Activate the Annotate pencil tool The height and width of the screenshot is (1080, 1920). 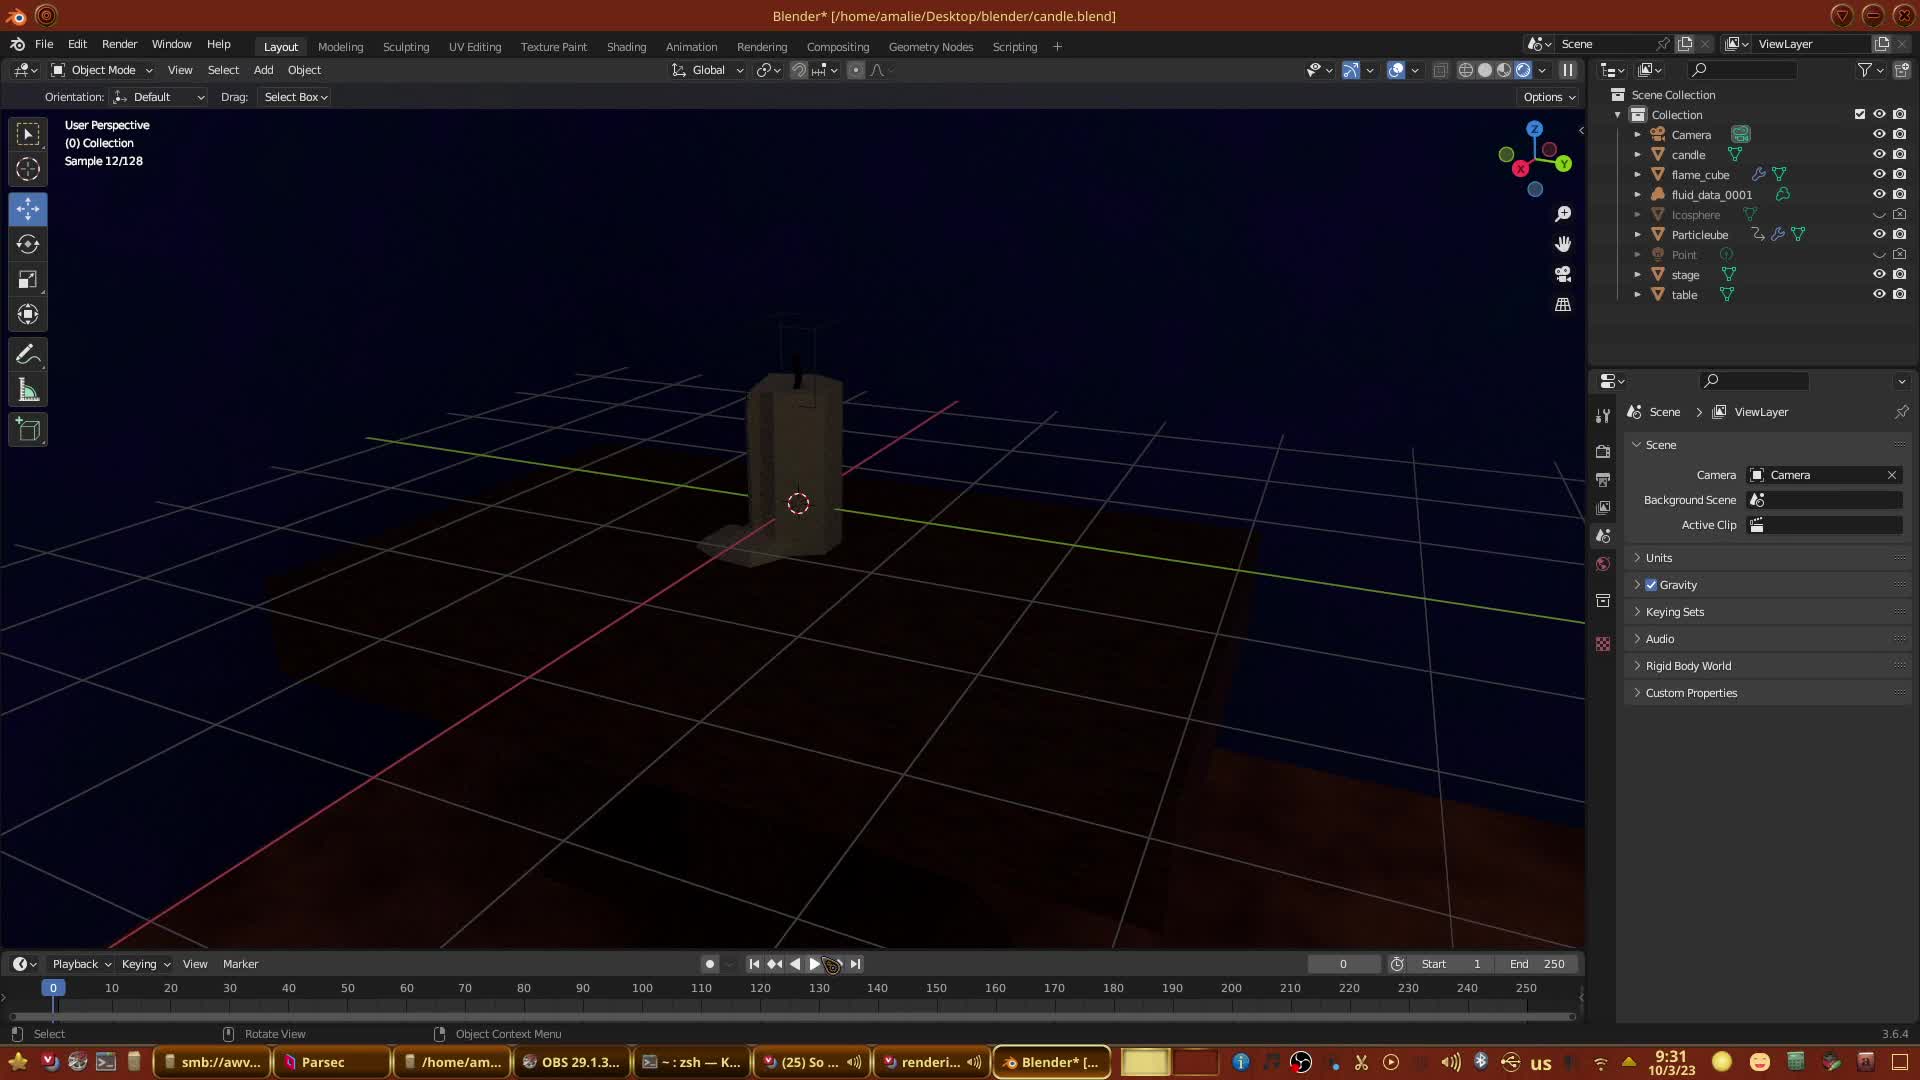click(28, 355)
